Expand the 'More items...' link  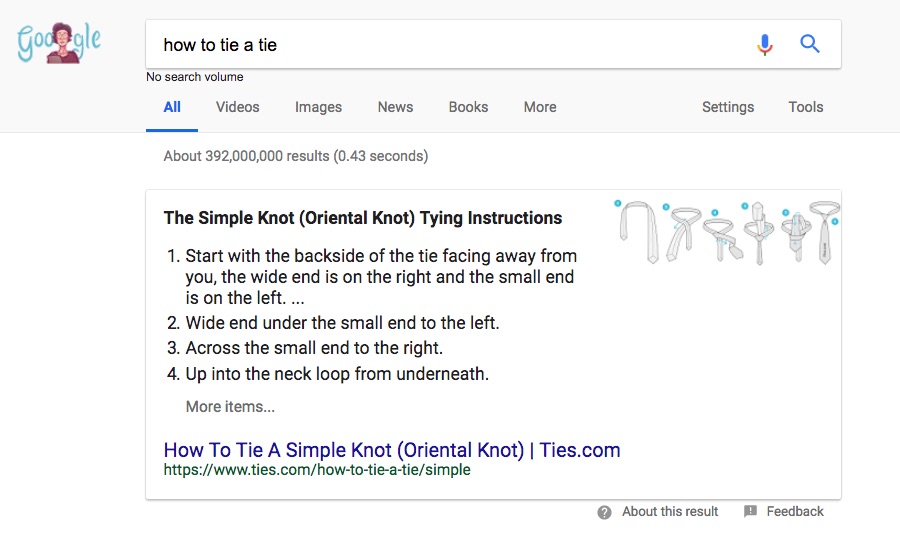pos(230,406)
